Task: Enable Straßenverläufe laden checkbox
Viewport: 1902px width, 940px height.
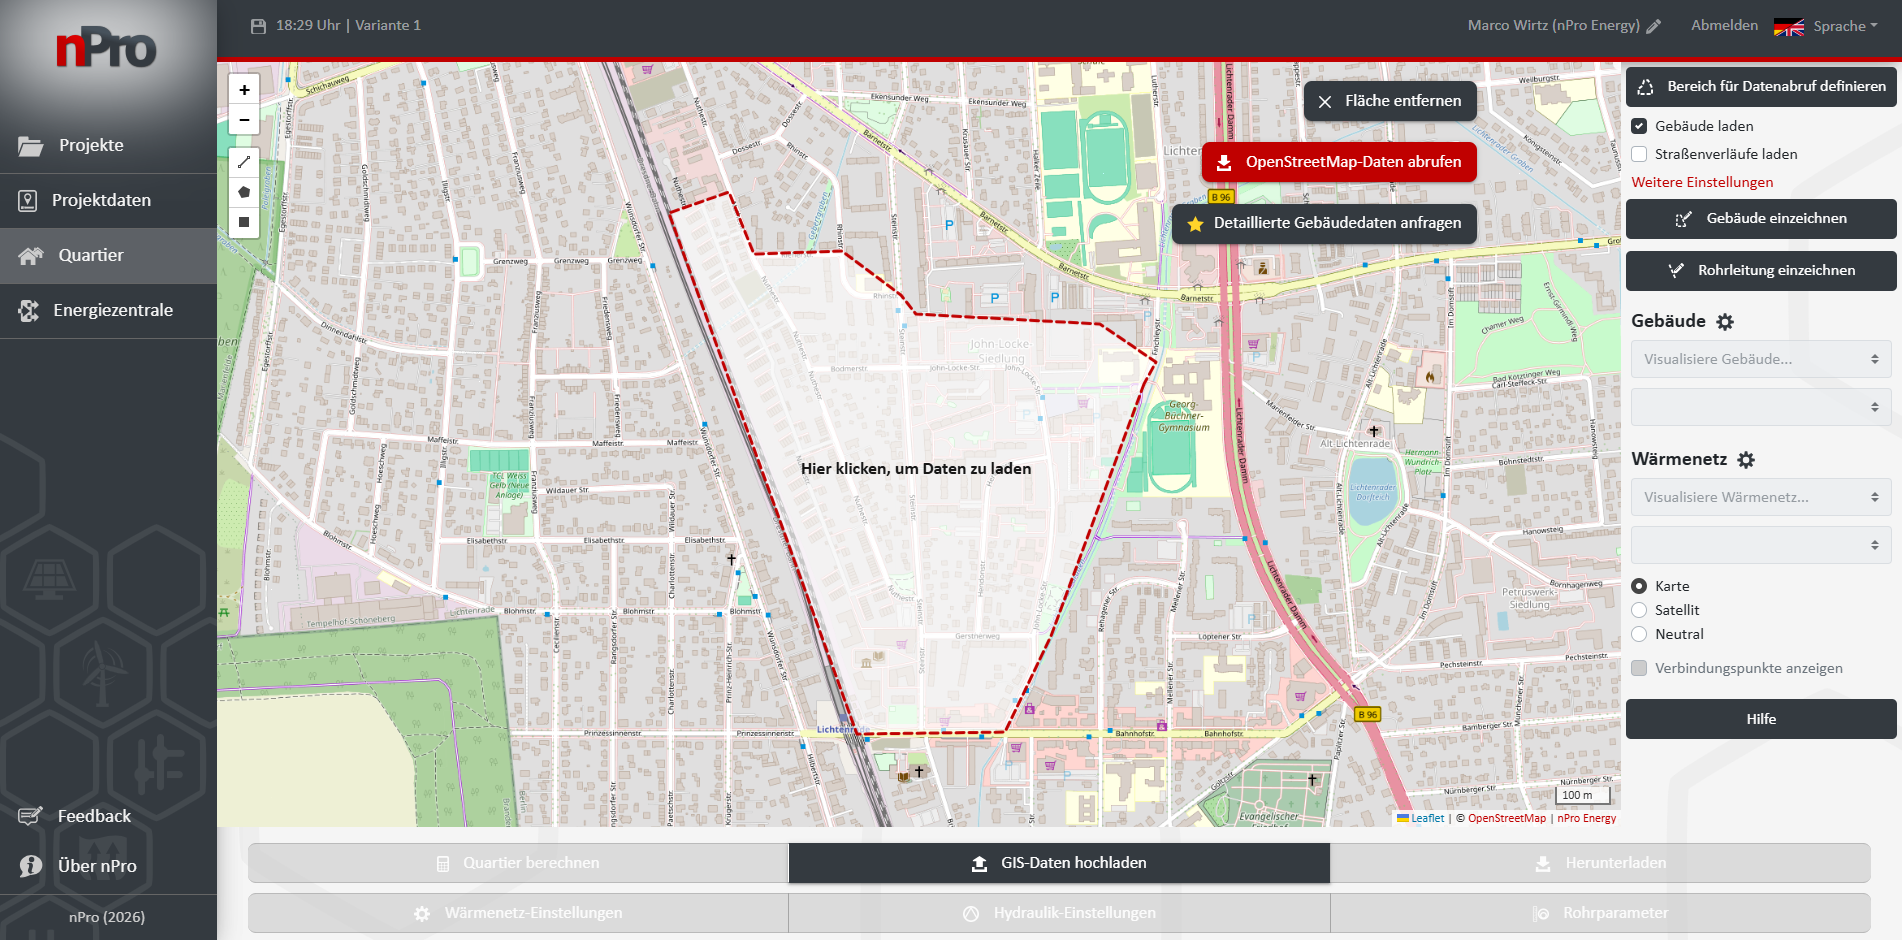Action: tap(1639, 154)
